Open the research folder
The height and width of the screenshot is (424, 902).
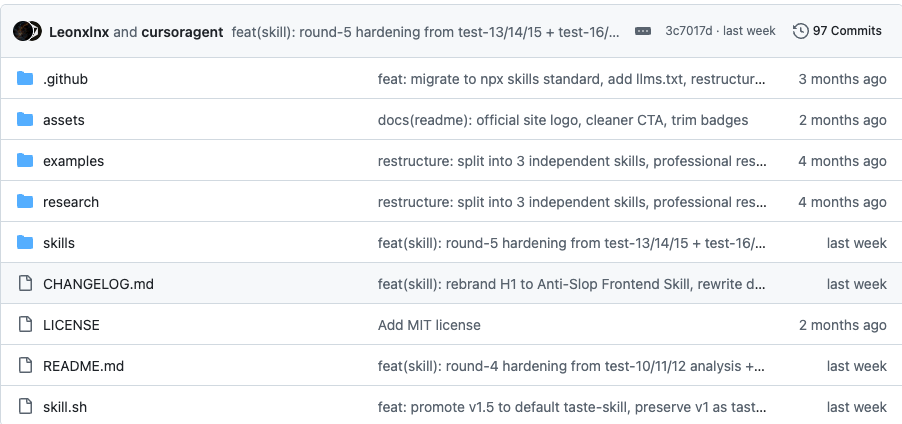point(71,202)
